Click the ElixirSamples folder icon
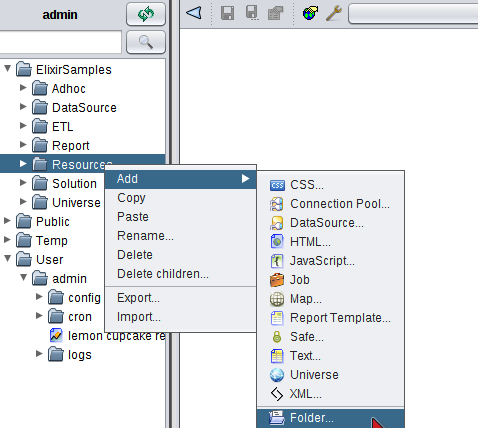The height and width of the screenshot is (428, 478). click(24, 69)
